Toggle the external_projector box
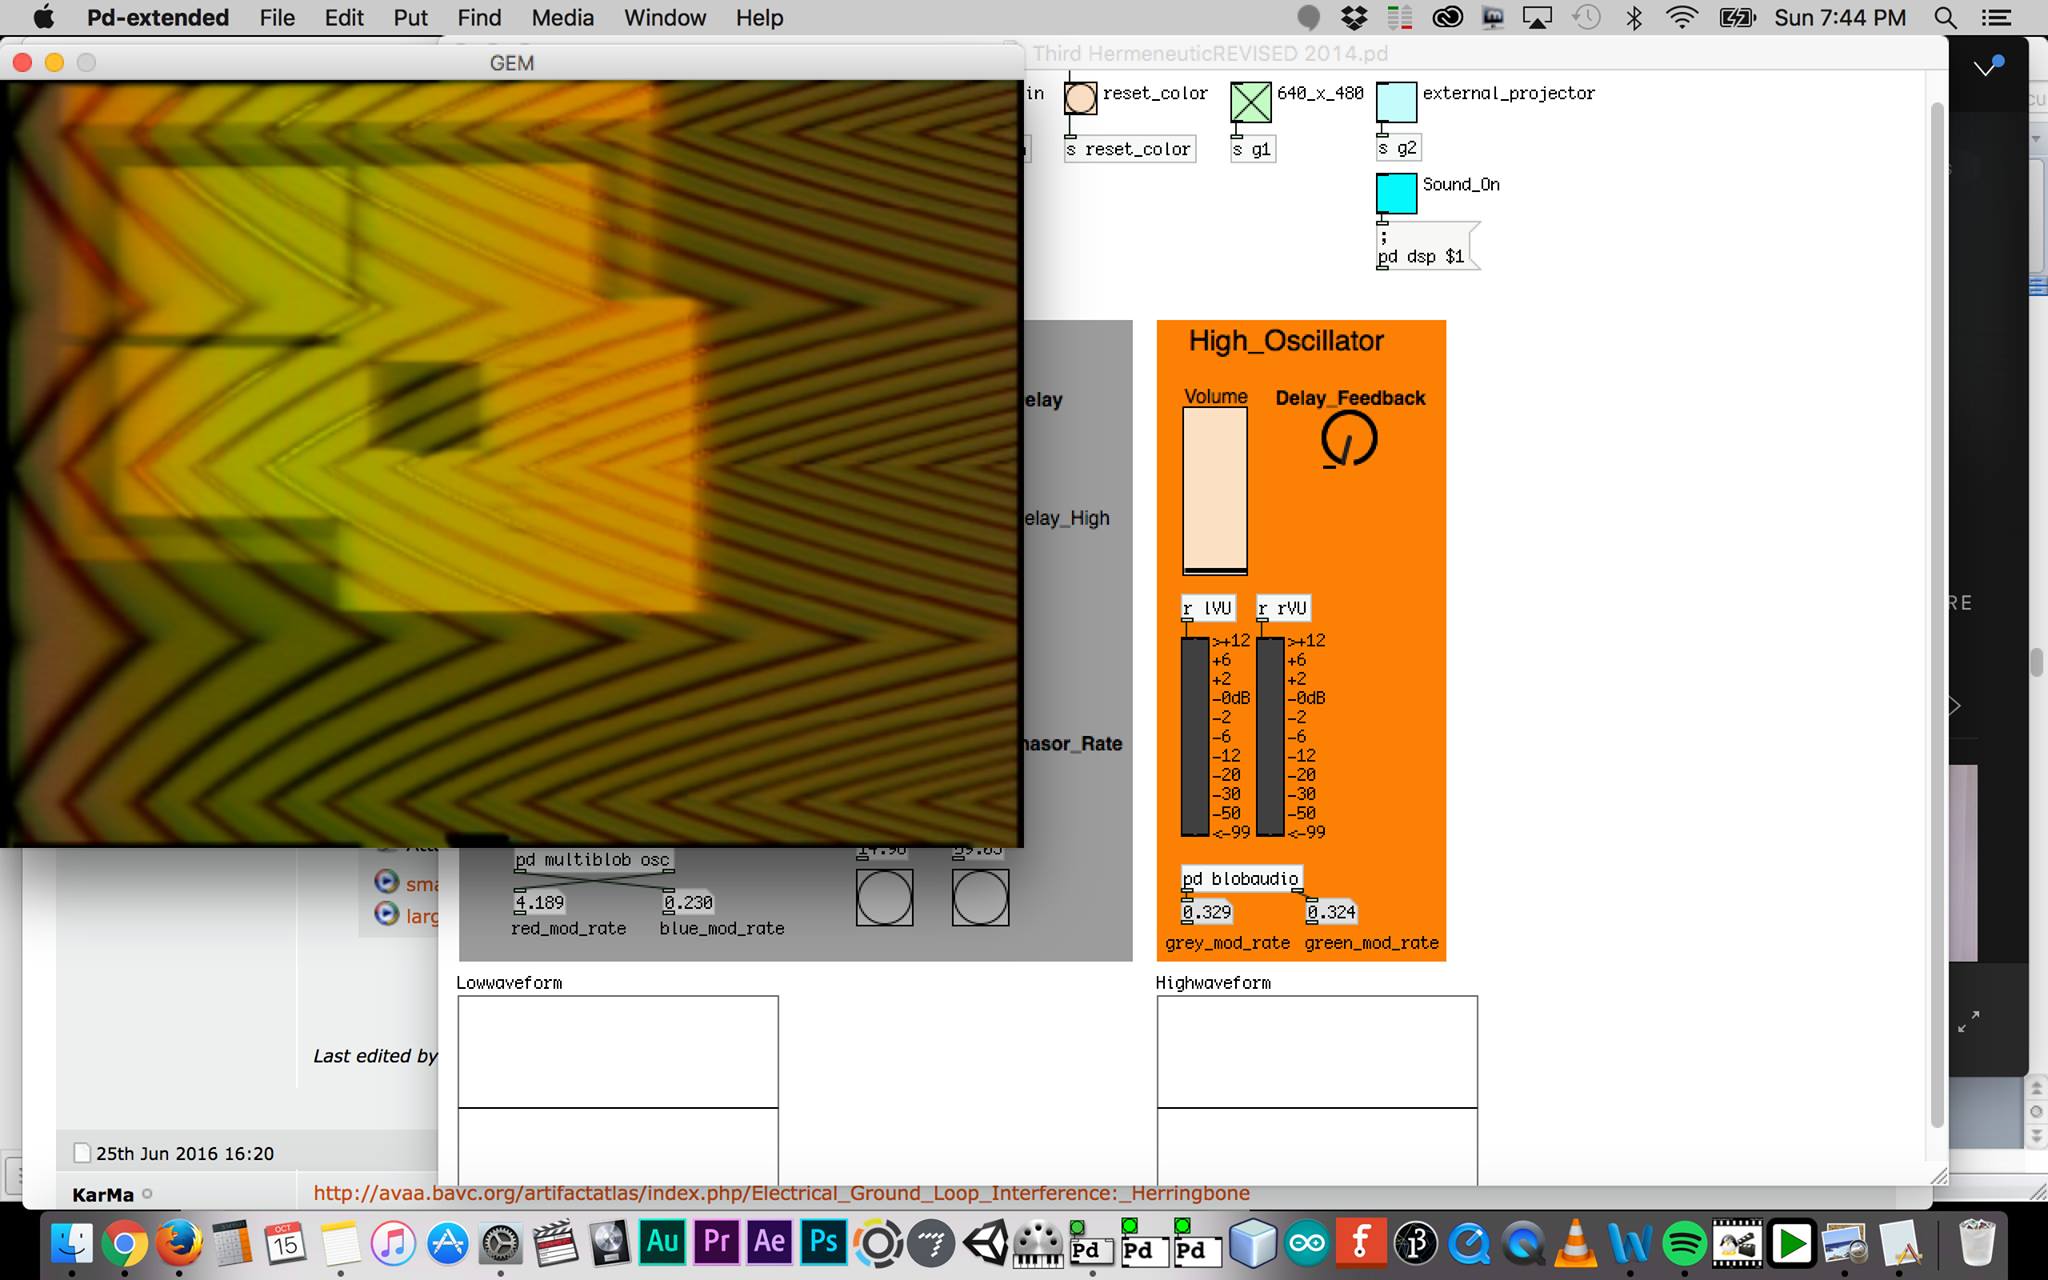This screenshot has width=2048, height=1280. pyautogui.click(x=1396, y=102)
